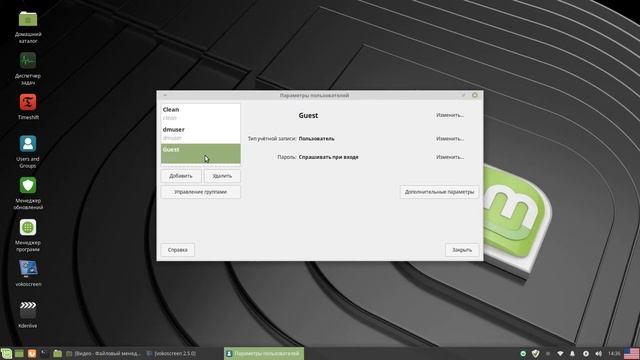Click the Закрыть (Close) button
The height and width of the screenshot is (360, 640).
click(x=462, y=250)
